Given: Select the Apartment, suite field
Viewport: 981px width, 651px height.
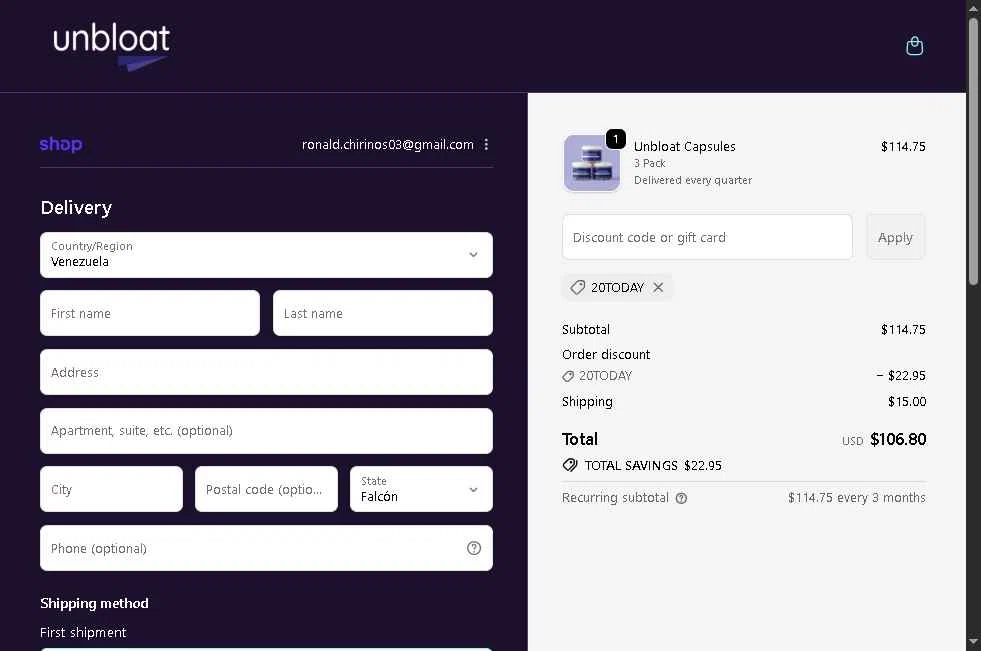Looking at the screenshot, I should [x=267, y=431].
